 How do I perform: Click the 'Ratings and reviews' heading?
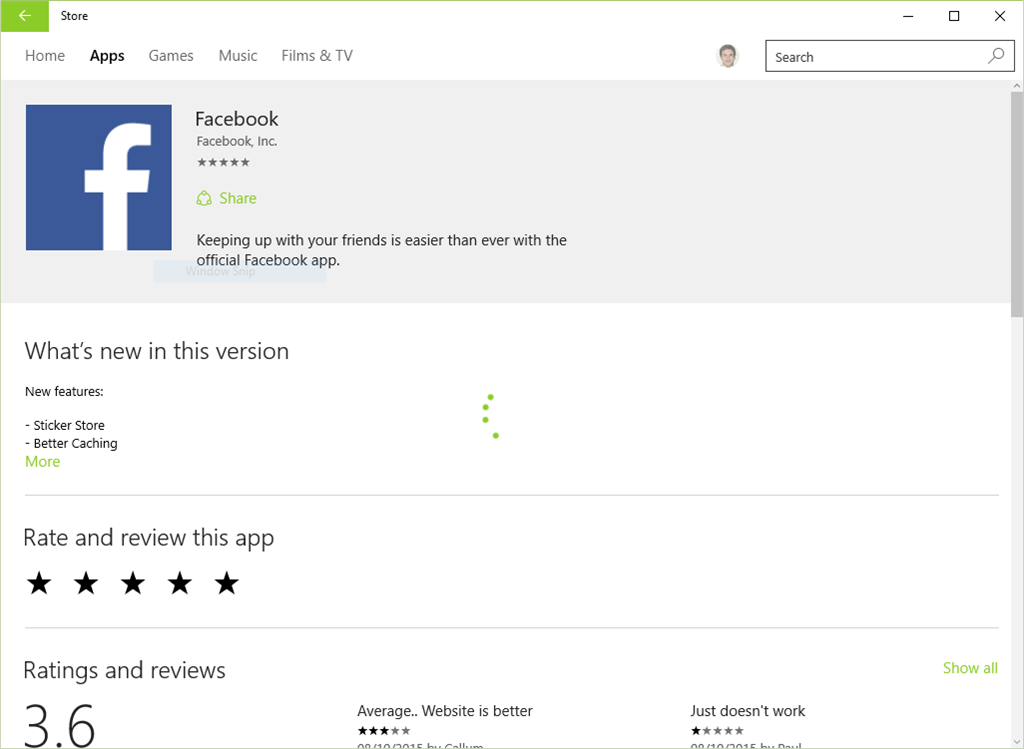(x=125, y=671)
